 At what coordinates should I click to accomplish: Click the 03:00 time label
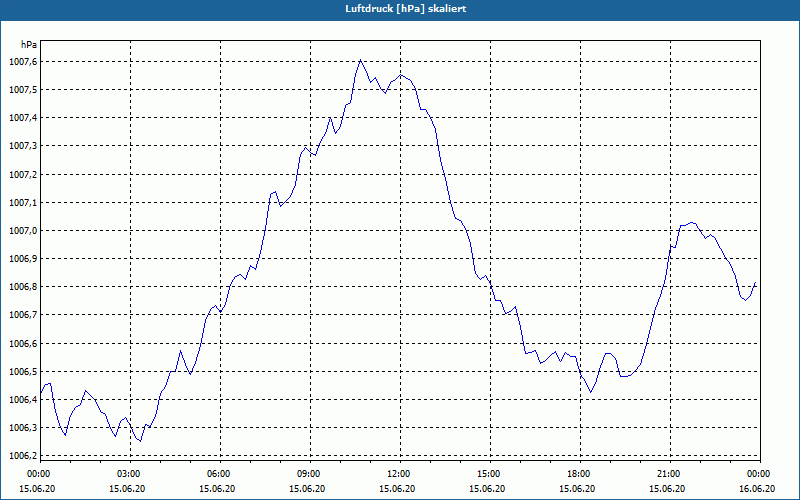pyautogui.click(x=131, y=474)
